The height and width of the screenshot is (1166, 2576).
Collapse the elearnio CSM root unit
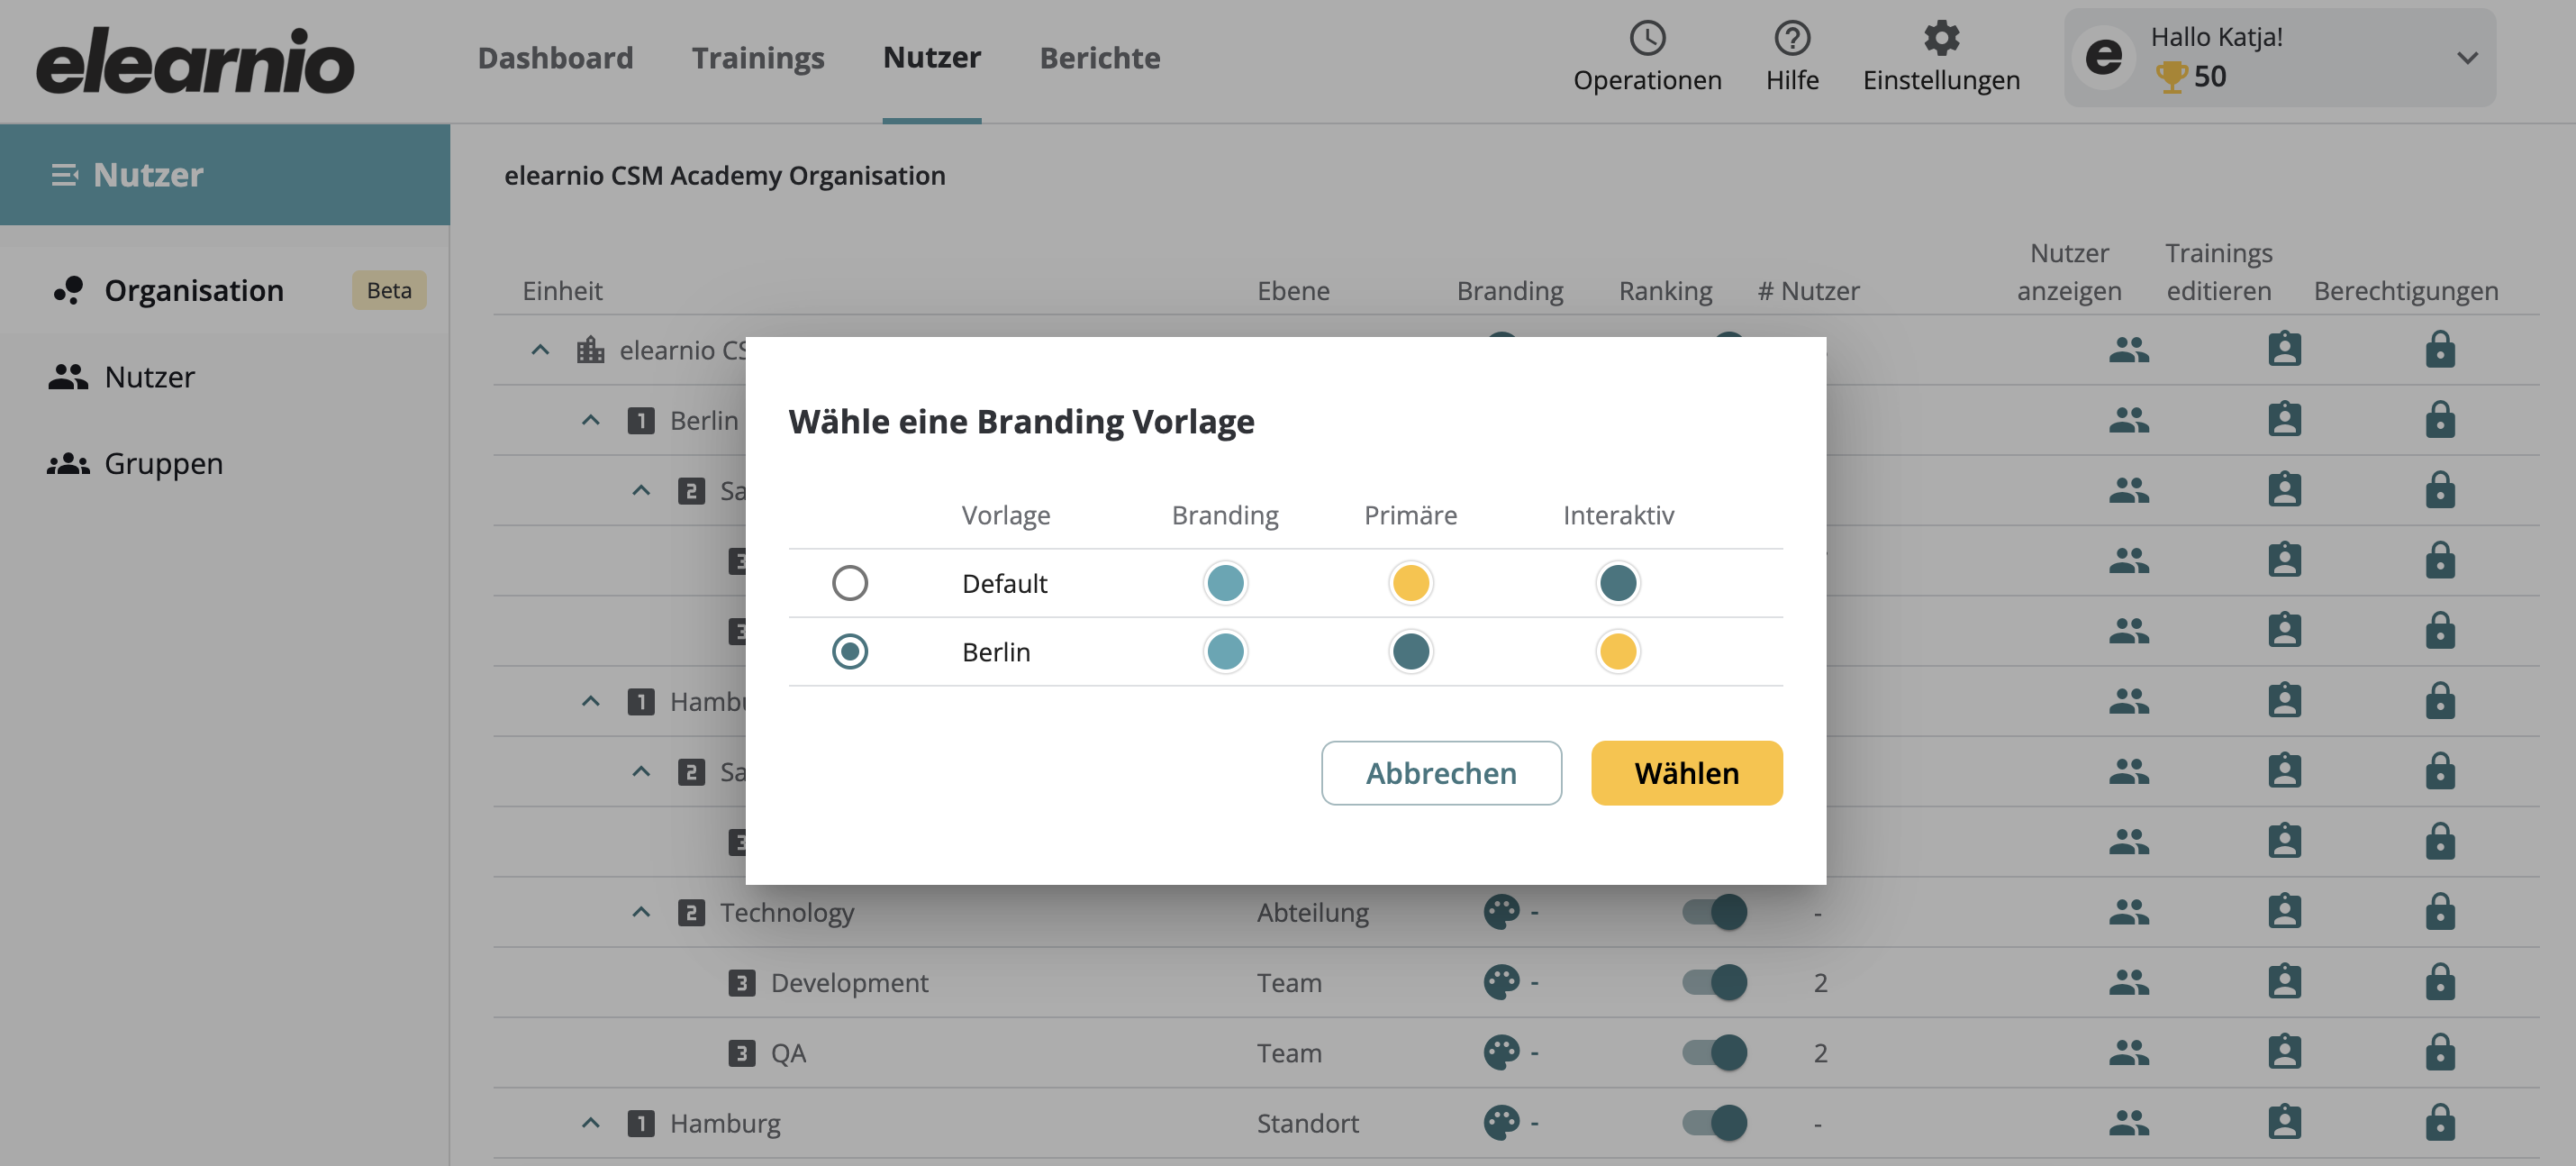539,350
